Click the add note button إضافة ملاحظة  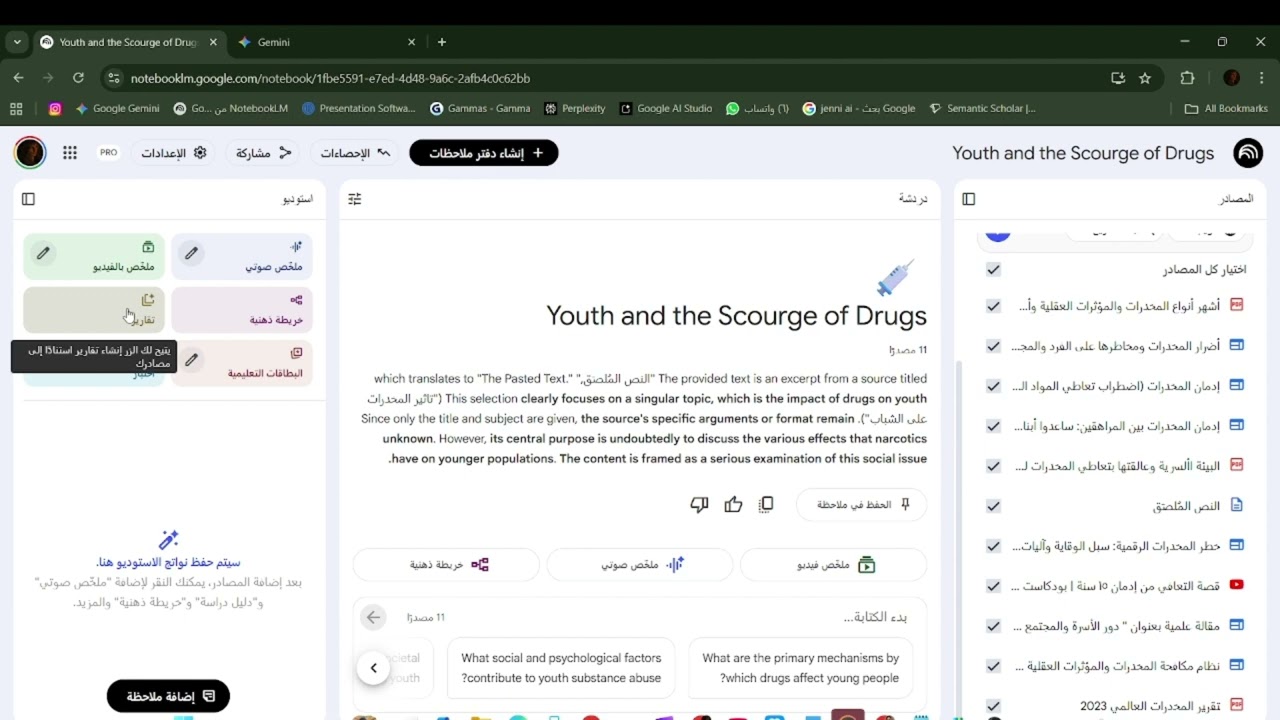(168, 696)
